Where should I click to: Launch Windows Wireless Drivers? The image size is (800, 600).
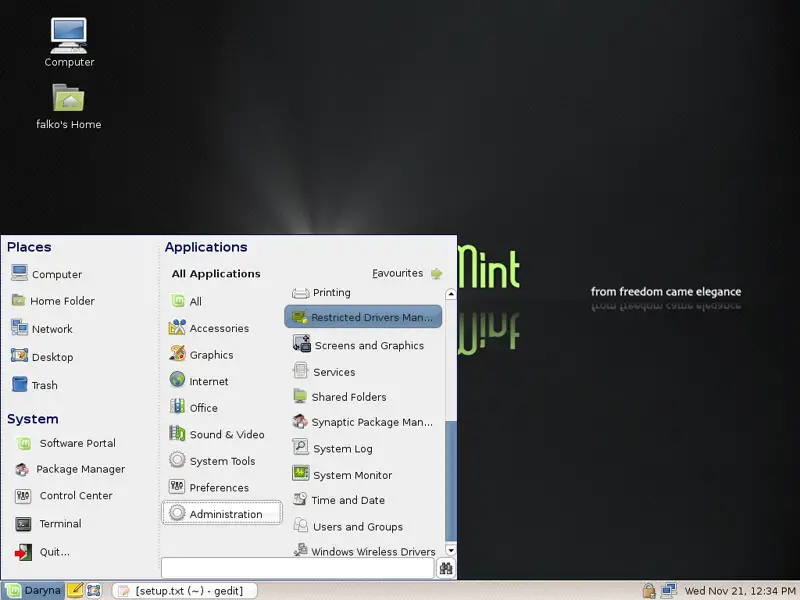(x=364, y=551)
